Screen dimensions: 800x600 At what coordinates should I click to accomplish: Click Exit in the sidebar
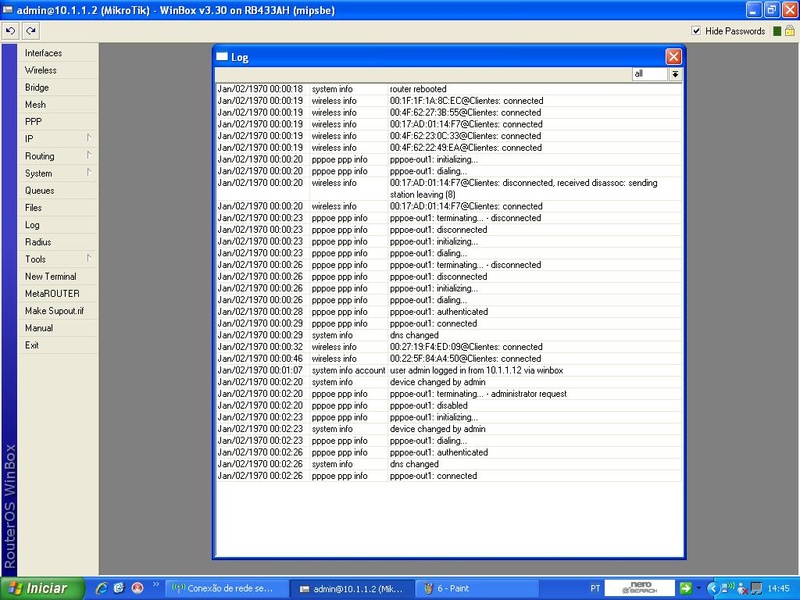click(x=57, y=345)
